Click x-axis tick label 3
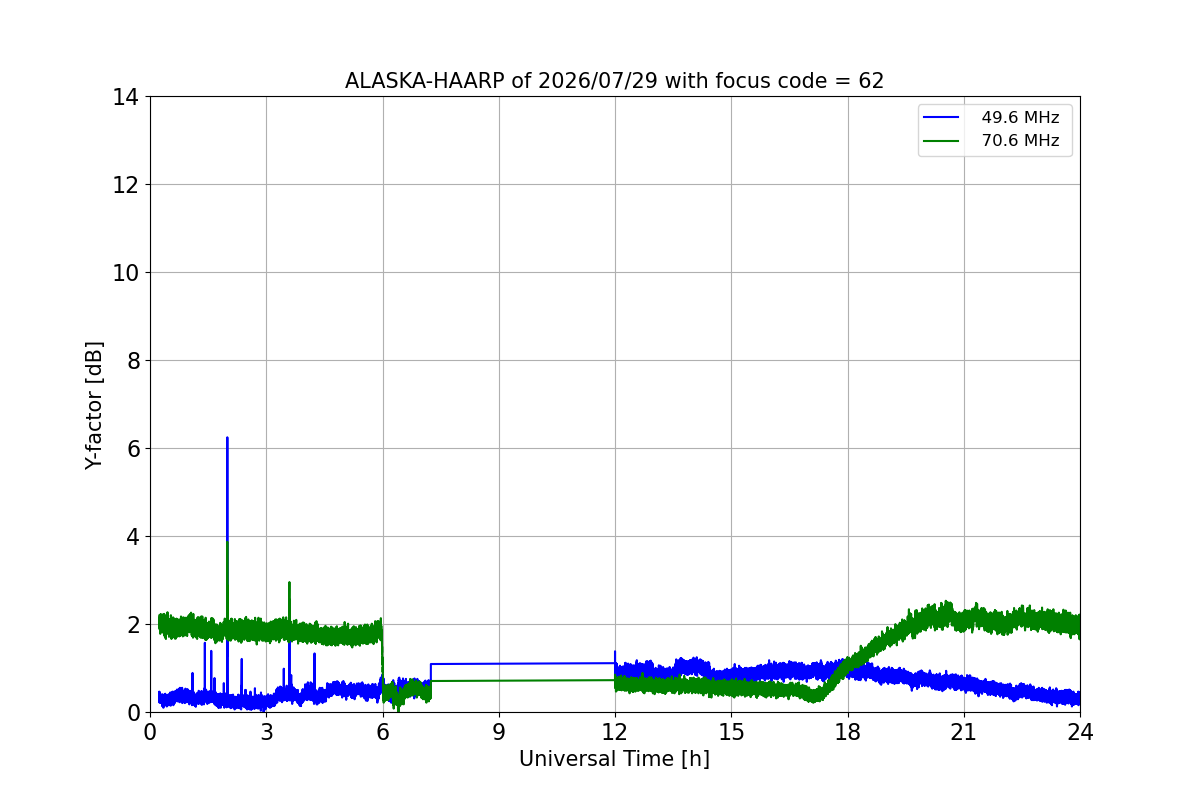This screenshot has height=800, width=1200. 266,732
